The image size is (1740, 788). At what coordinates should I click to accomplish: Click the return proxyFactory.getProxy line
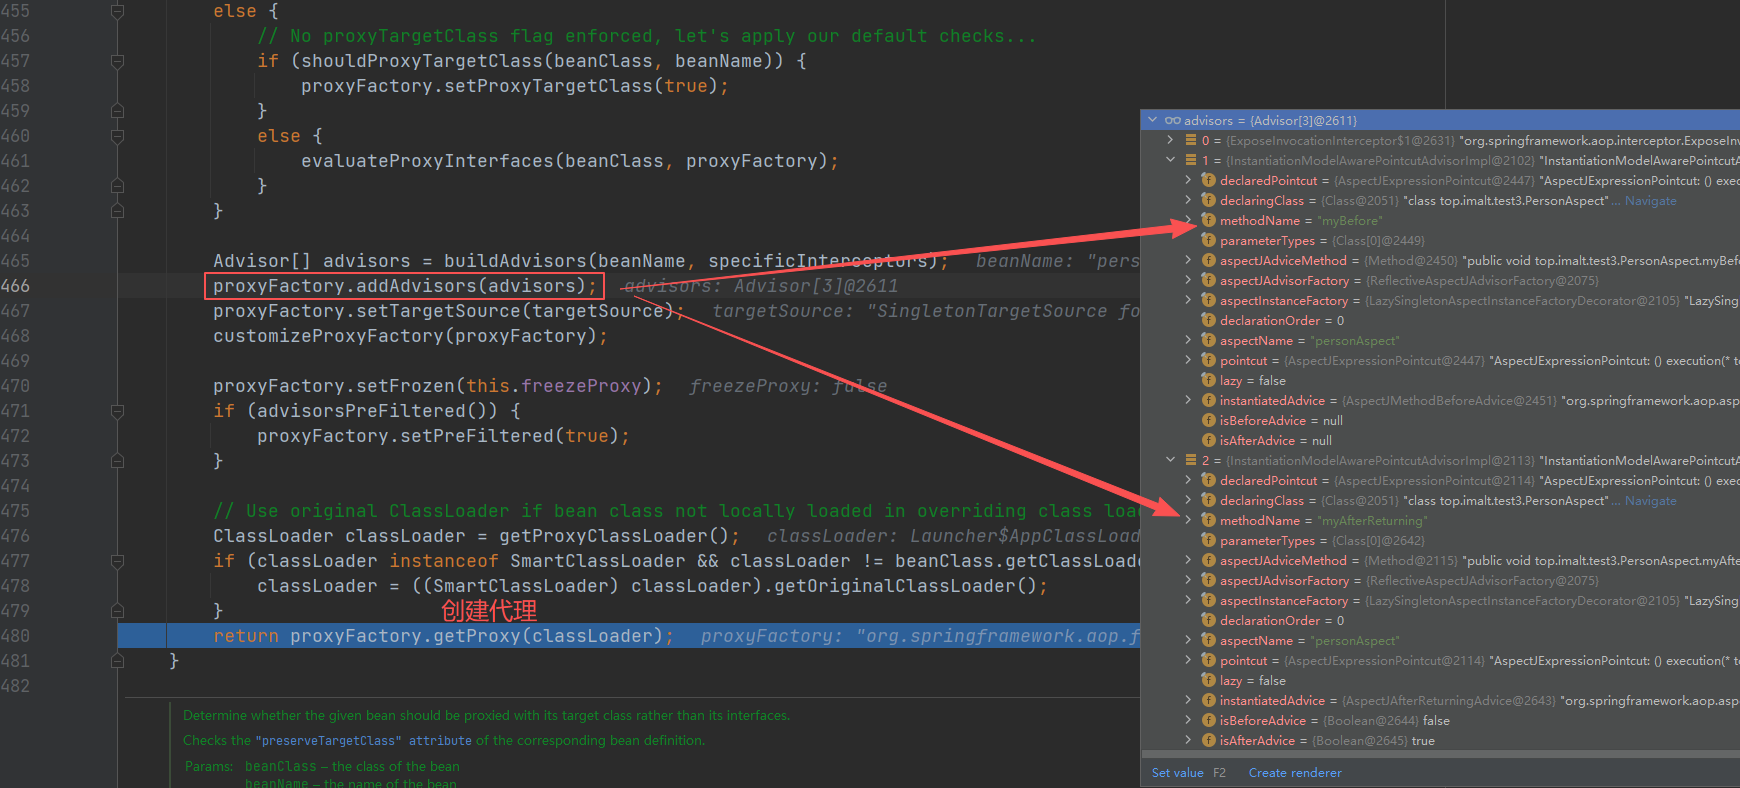pos(481,636)
